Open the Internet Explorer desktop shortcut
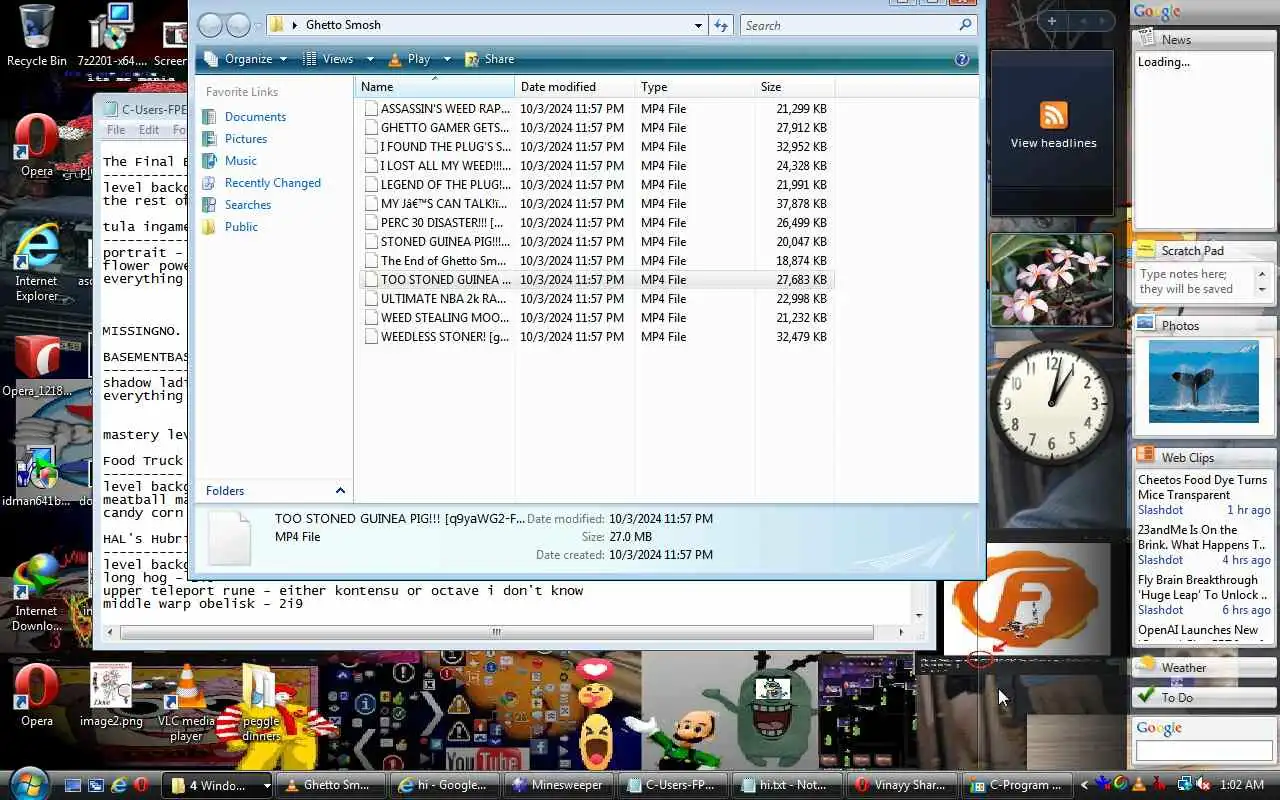 pos(36,262)
